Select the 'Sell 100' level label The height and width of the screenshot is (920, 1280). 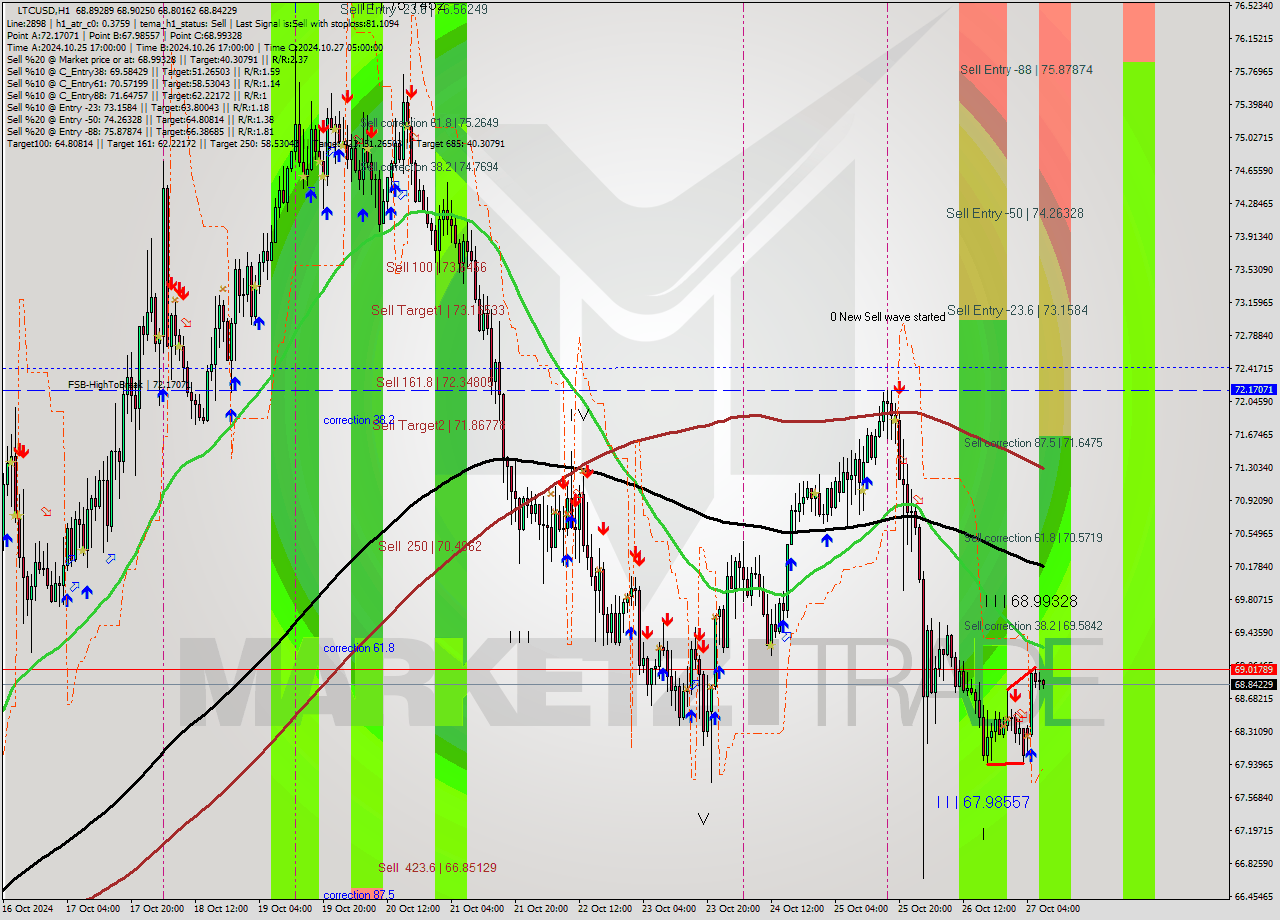click(436, 267)
